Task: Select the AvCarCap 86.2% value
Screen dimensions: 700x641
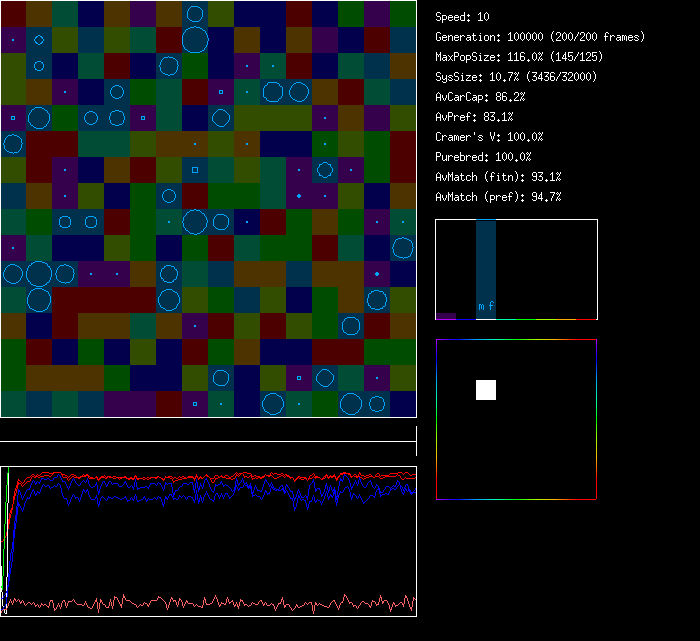Action: pos(481,97)
